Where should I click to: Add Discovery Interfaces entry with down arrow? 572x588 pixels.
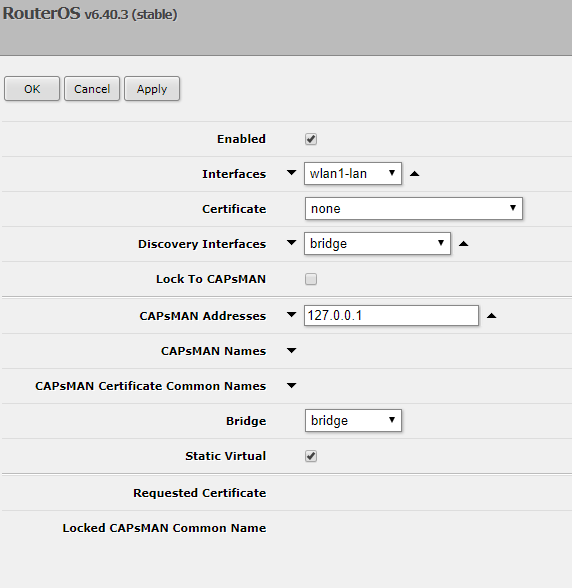[291, 243]
